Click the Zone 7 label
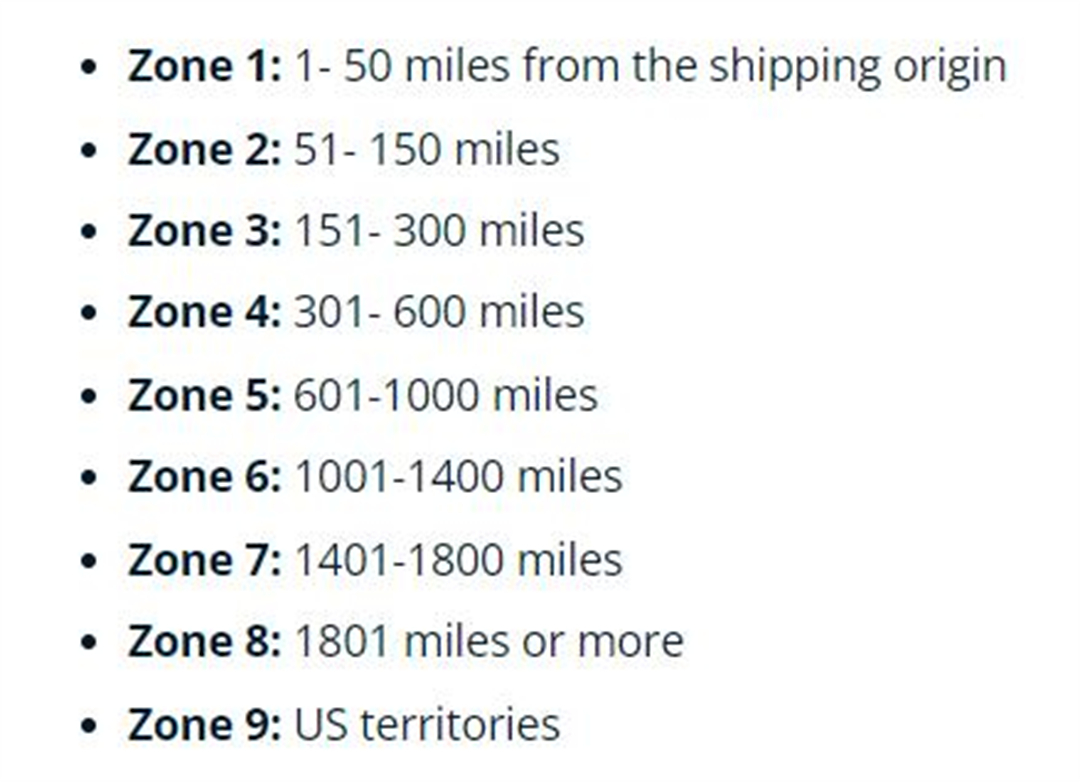The height and width of the screenshot is (782, 1080). point(205,559)
